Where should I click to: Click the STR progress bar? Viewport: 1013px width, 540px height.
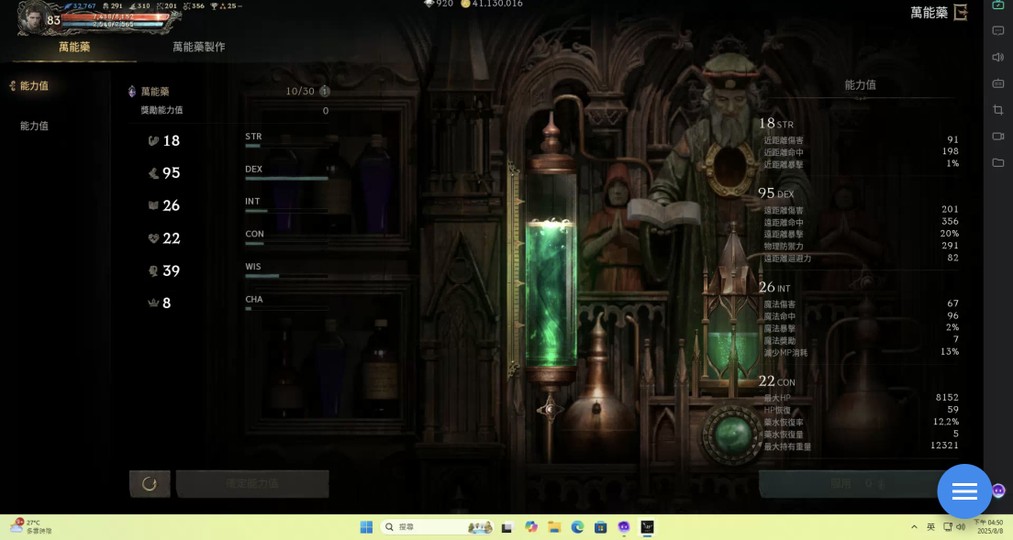(x=287, y=146)
